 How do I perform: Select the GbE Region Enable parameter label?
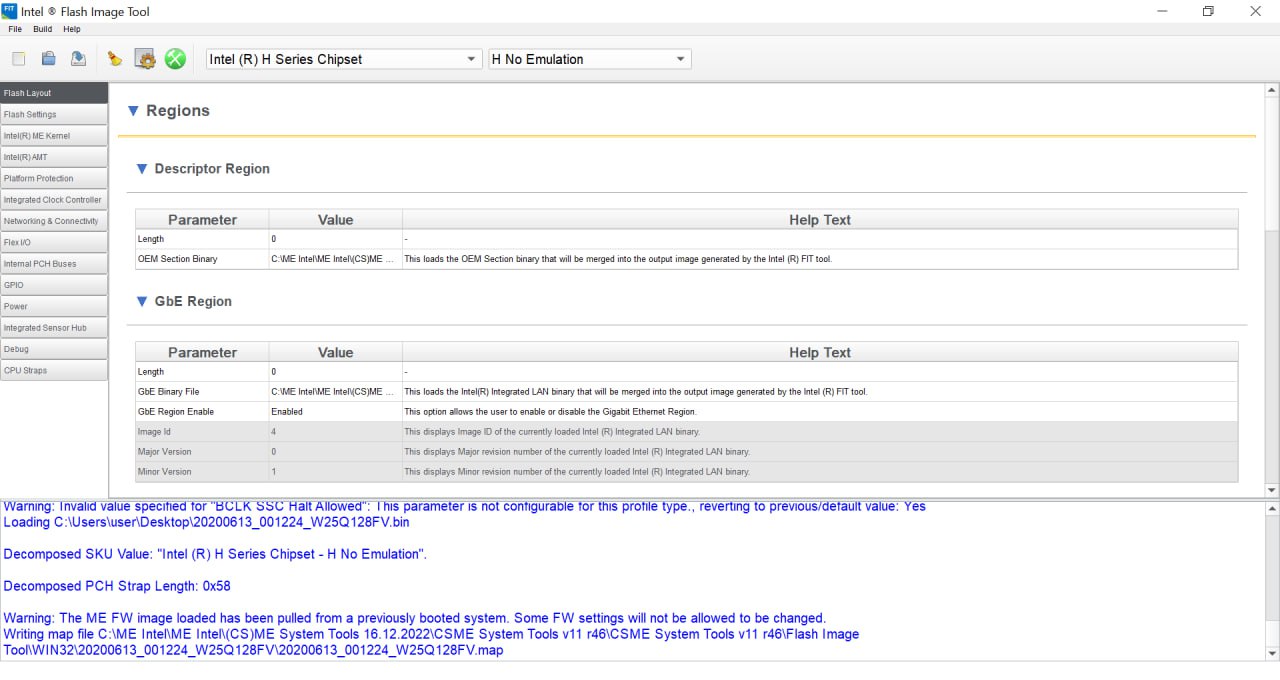[175, 411]
